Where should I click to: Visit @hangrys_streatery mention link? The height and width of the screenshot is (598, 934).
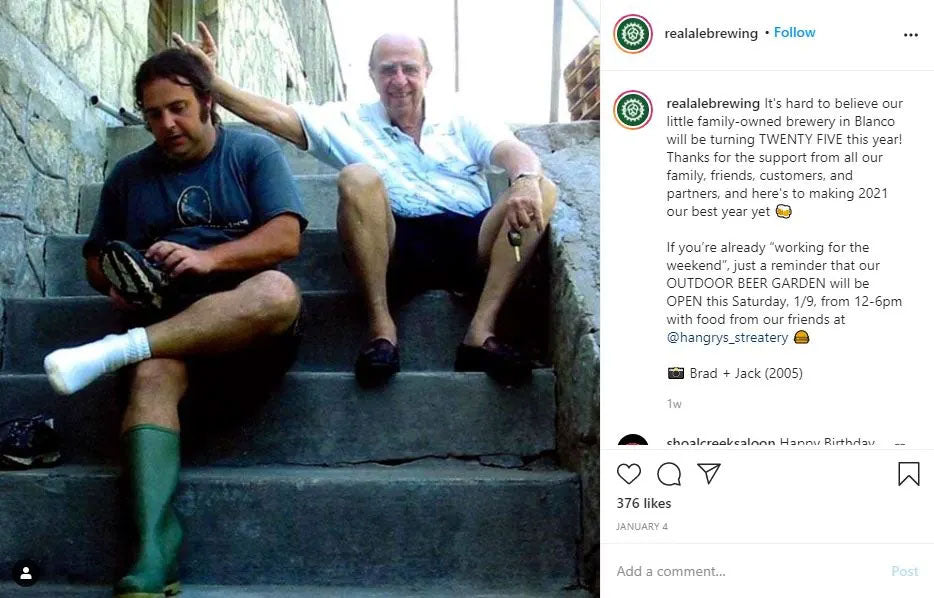(x=727, y=337)
